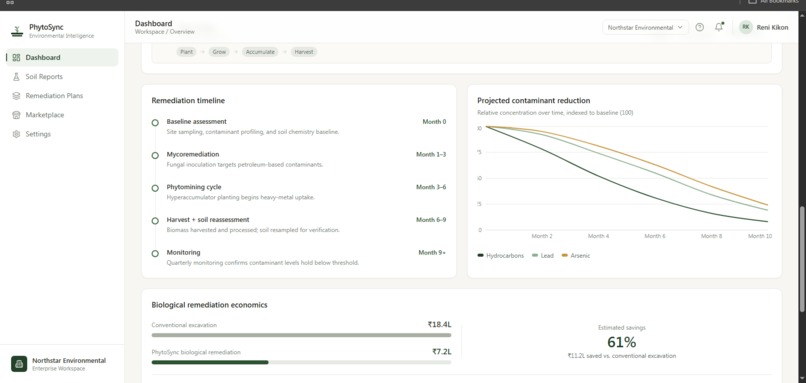806x383 pixels.
Task: Open the Northstar Environmental workspace dropdown
Action: (x=645, y=27)
